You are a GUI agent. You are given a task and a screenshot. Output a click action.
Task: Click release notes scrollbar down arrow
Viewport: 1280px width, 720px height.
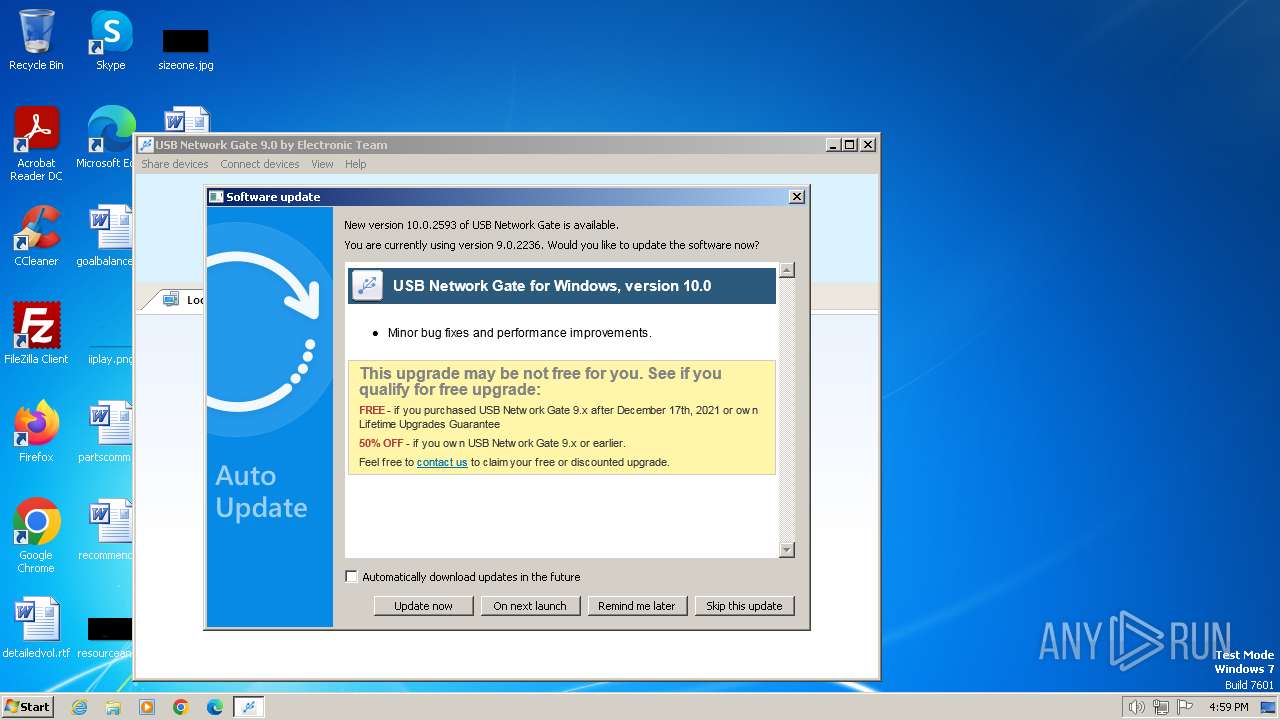point(787,549)
